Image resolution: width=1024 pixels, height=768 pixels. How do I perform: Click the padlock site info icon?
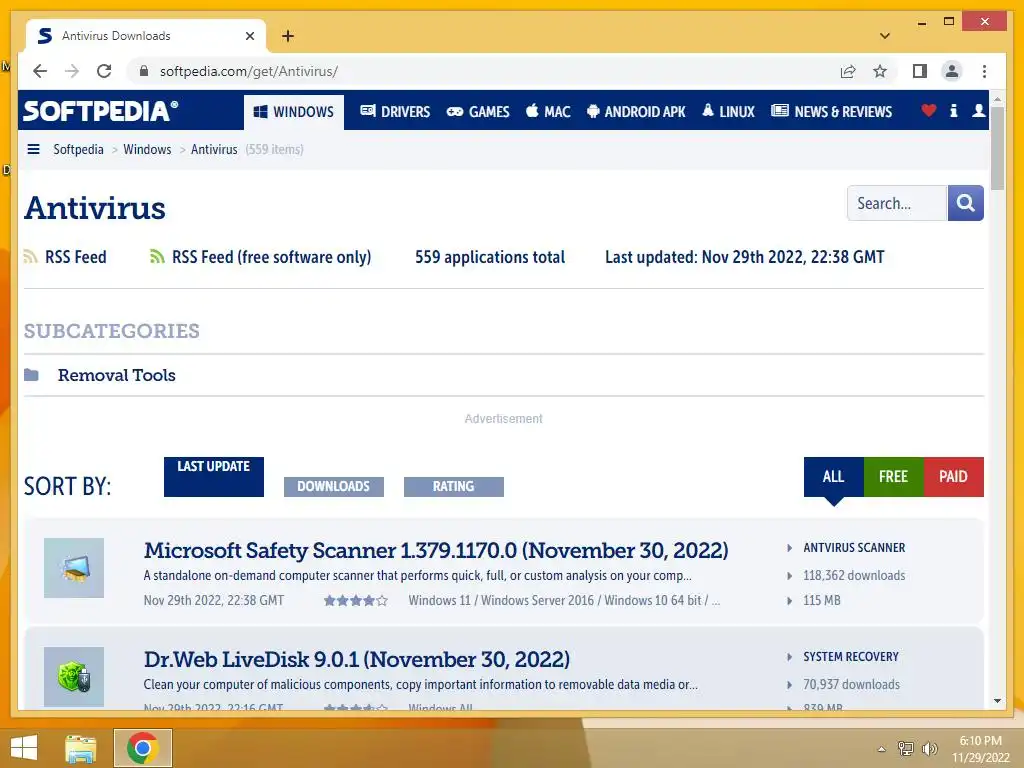click(x=144, y=71)
